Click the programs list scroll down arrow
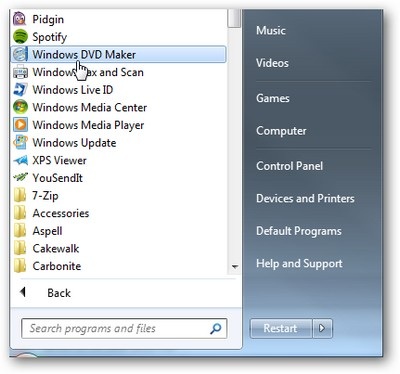The image size is (400, 374). point(235,267)
